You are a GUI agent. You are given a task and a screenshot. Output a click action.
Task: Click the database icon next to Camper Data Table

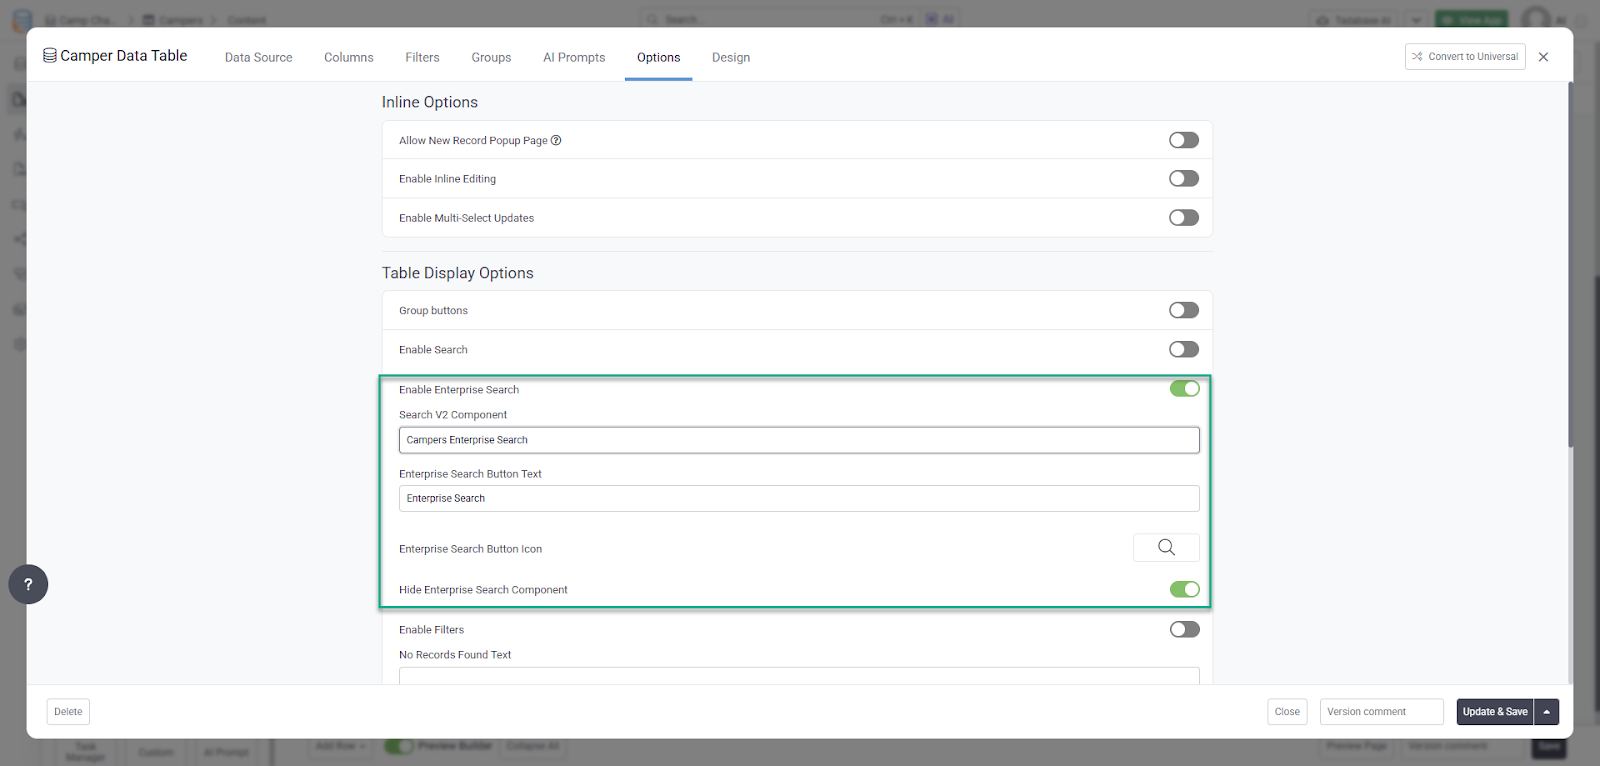(x=49, y=56)
